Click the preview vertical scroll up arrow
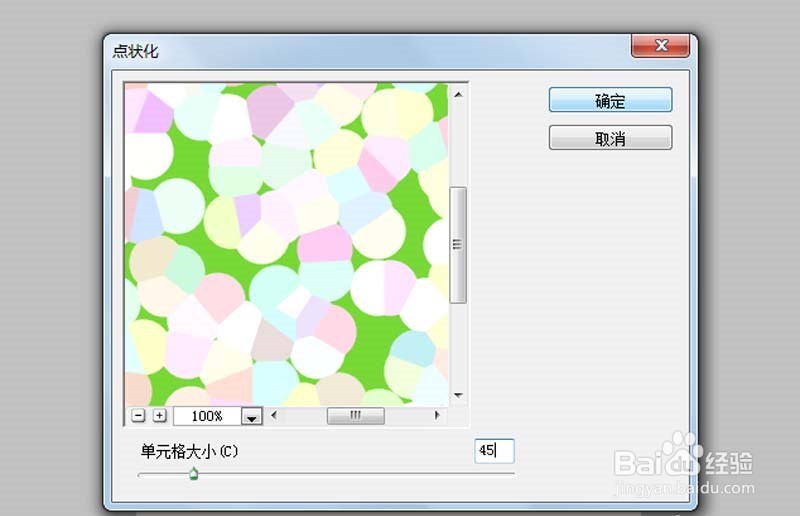This screenshot has width=800, height=516. (x=458, y=94)
